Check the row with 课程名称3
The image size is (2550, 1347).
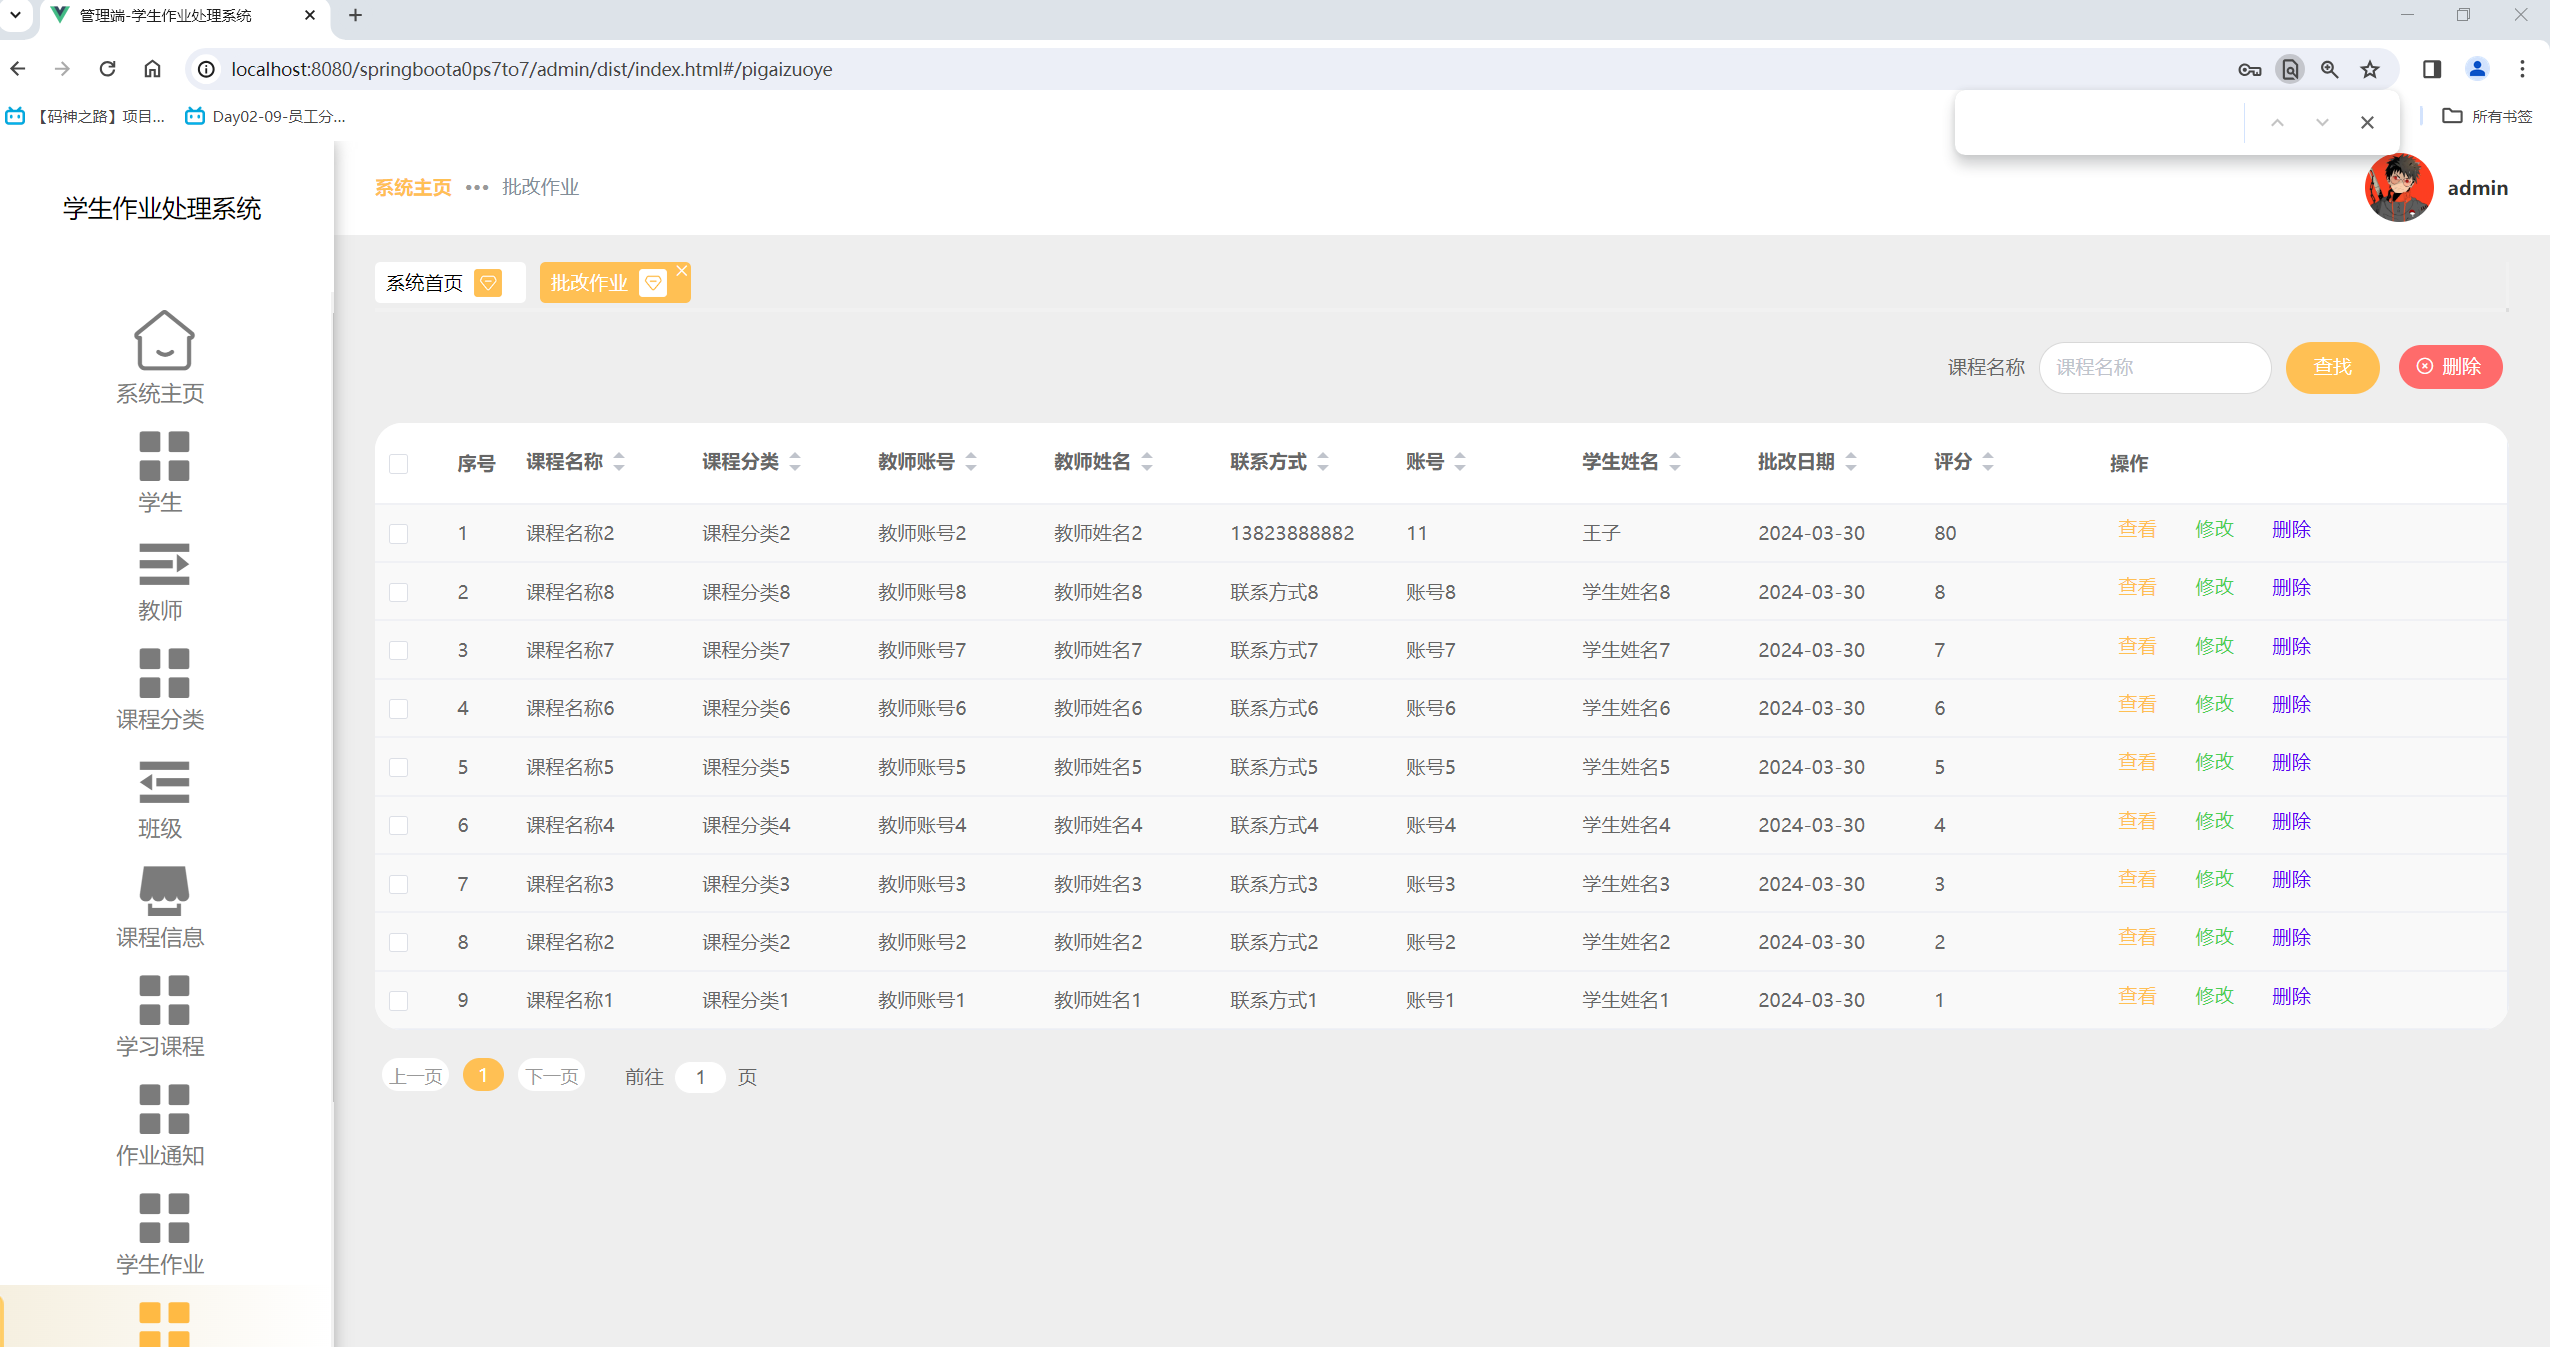[x=399, y=884]
